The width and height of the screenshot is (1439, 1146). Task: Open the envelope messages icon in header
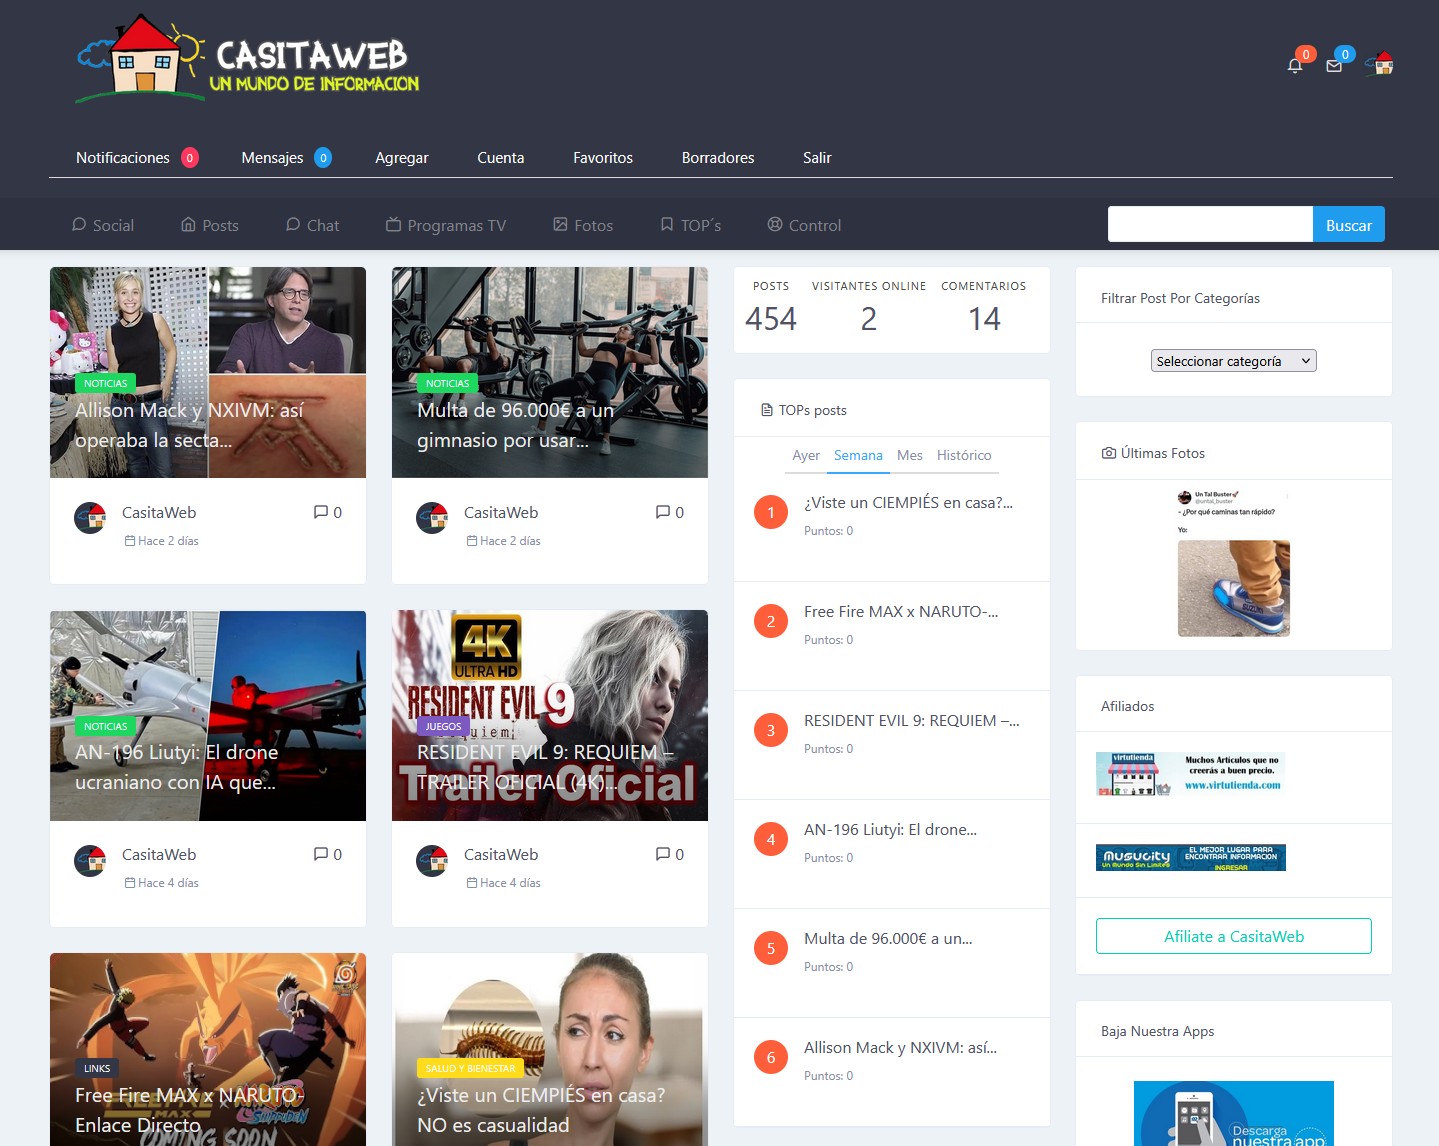point(1334,66)
